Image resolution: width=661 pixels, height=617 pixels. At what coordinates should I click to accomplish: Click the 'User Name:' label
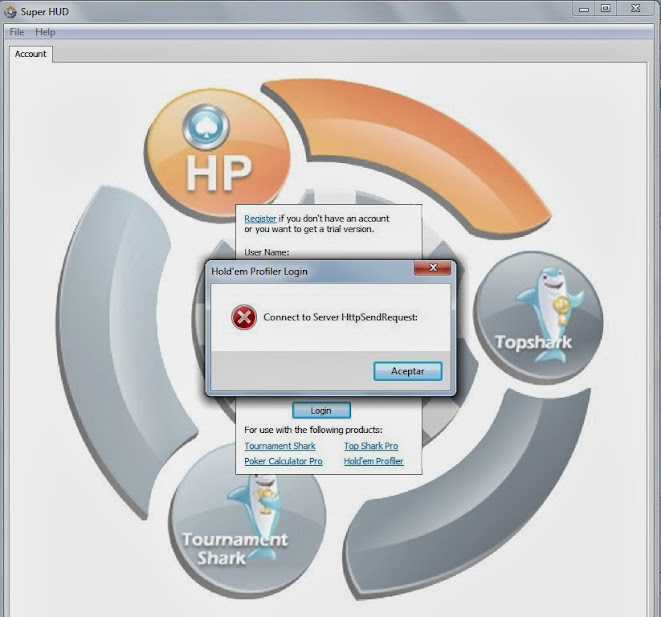(267, 252)
